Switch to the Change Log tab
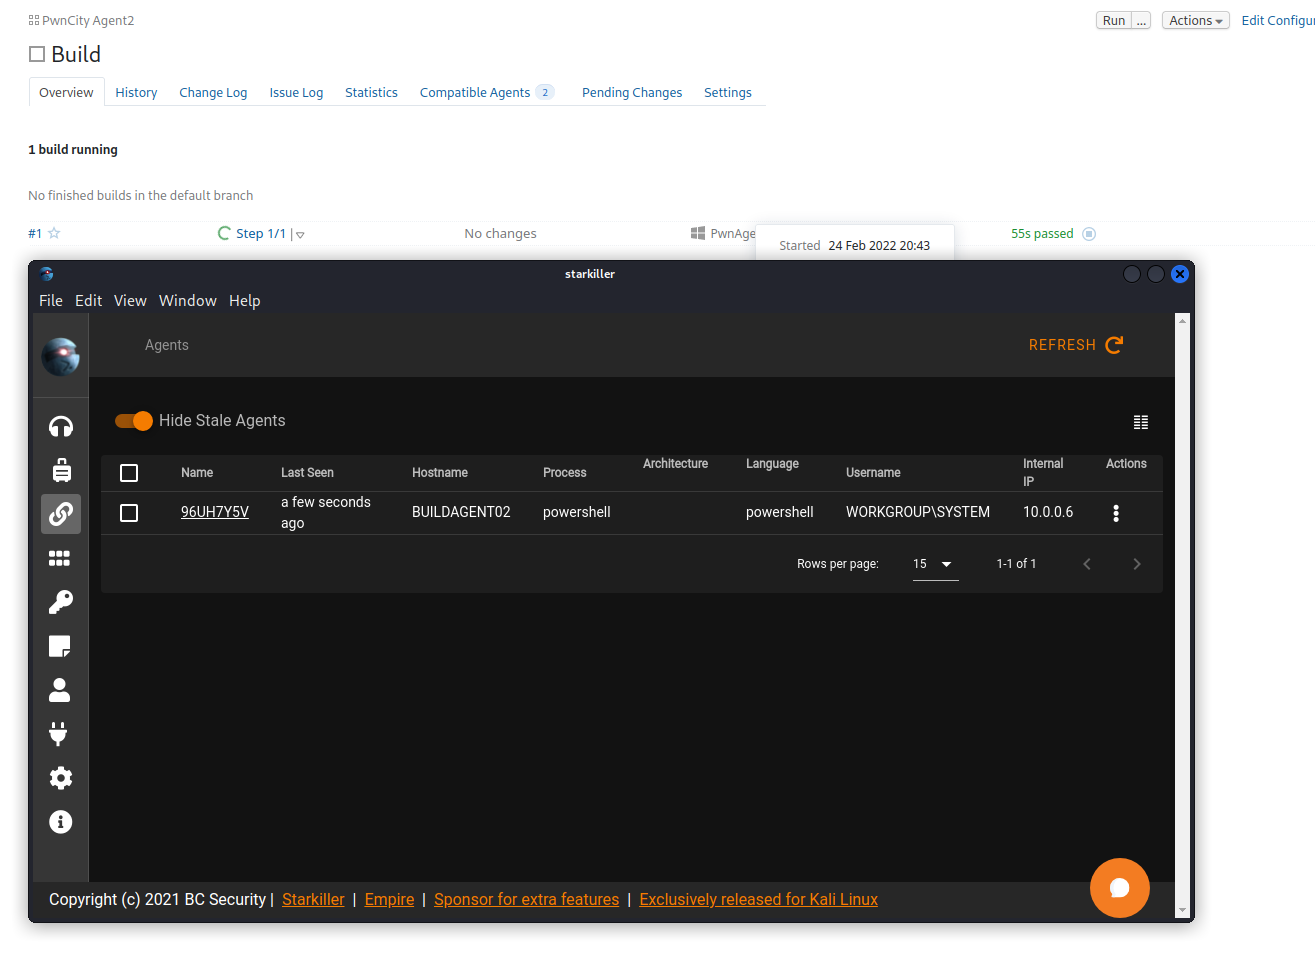This screenshot has width=1315, height=954. 213,92
